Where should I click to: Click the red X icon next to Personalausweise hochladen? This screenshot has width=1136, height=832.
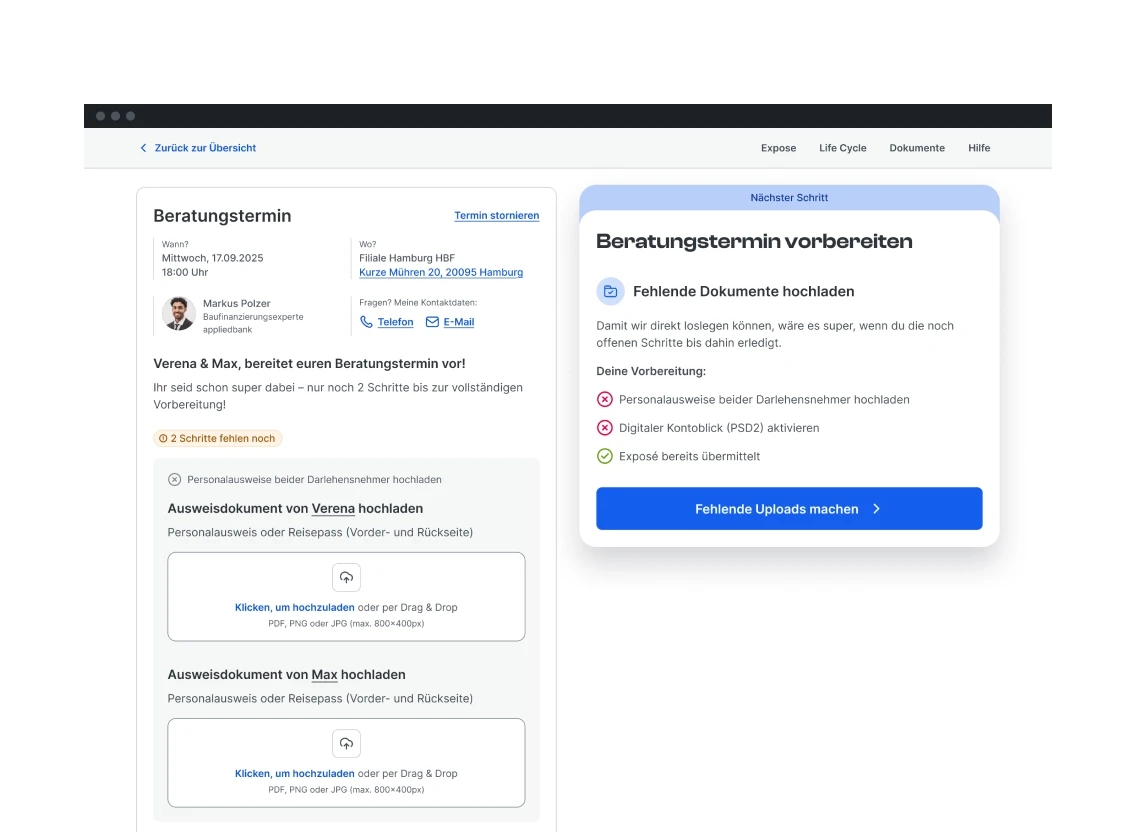(x=605, y=399)
